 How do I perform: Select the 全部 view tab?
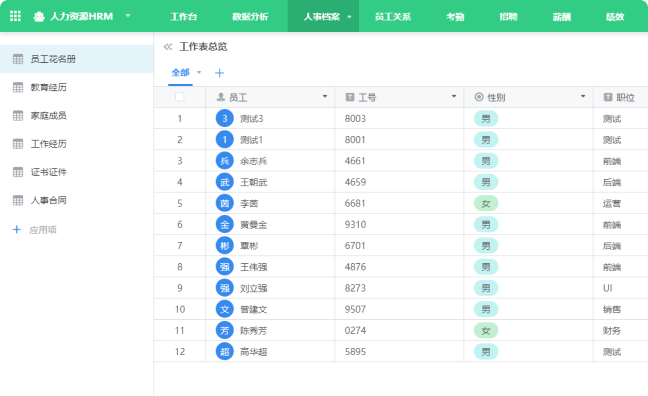tap(180, 73)
